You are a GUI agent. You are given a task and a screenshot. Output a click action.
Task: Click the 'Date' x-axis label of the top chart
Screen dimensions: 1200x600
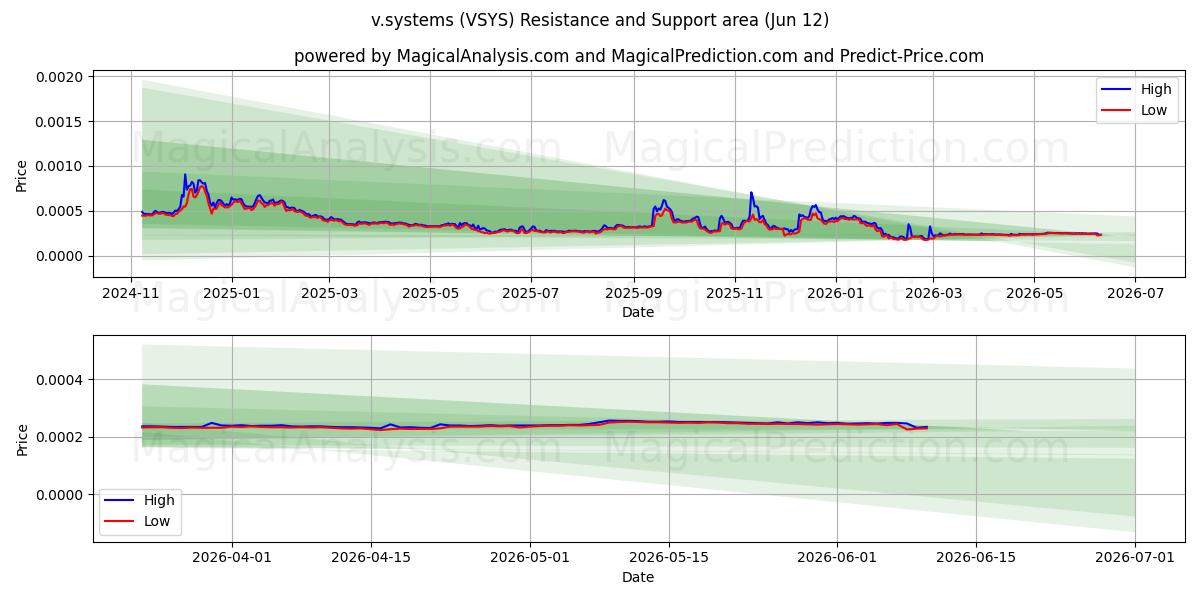(638, 312)
